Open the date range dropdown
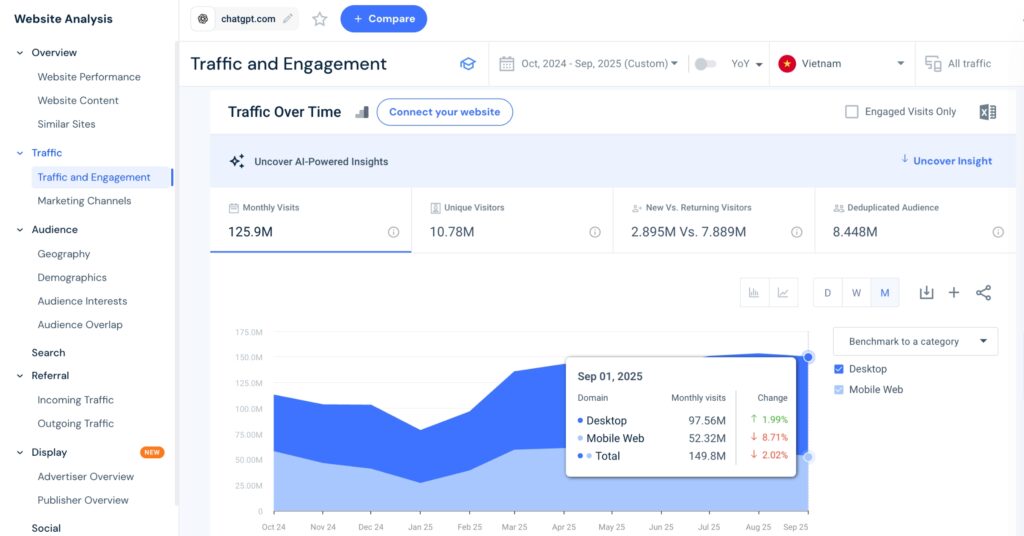 (590, 64)
